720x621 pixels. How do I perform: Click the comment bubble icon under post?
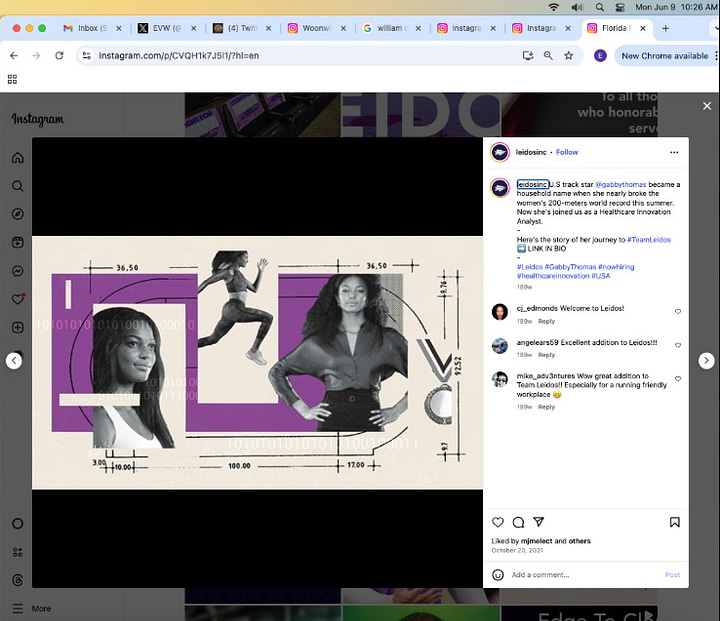coord(518,522)
